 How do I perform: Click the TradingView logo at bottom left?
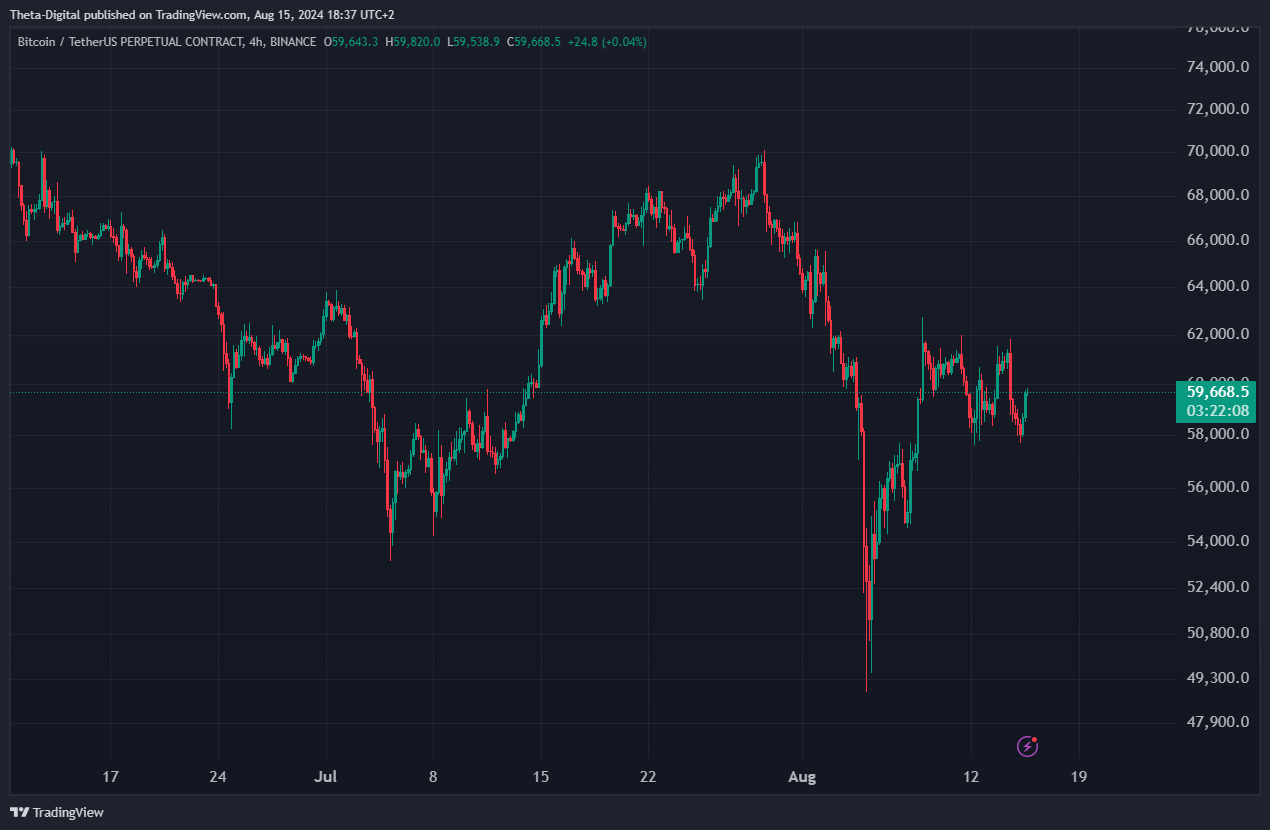pyautogui.click(x=57, y=812)
